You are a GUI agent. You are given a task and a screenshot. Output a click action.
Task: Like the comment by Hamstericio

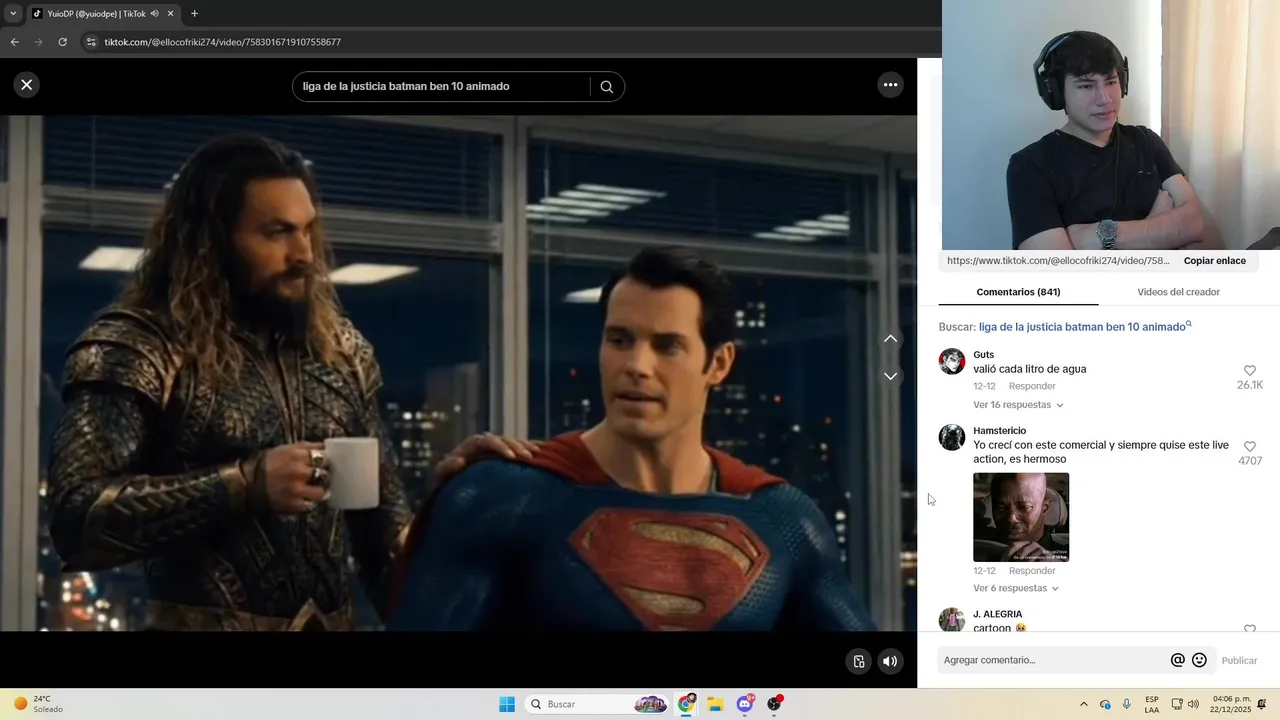pos(1249,447)
